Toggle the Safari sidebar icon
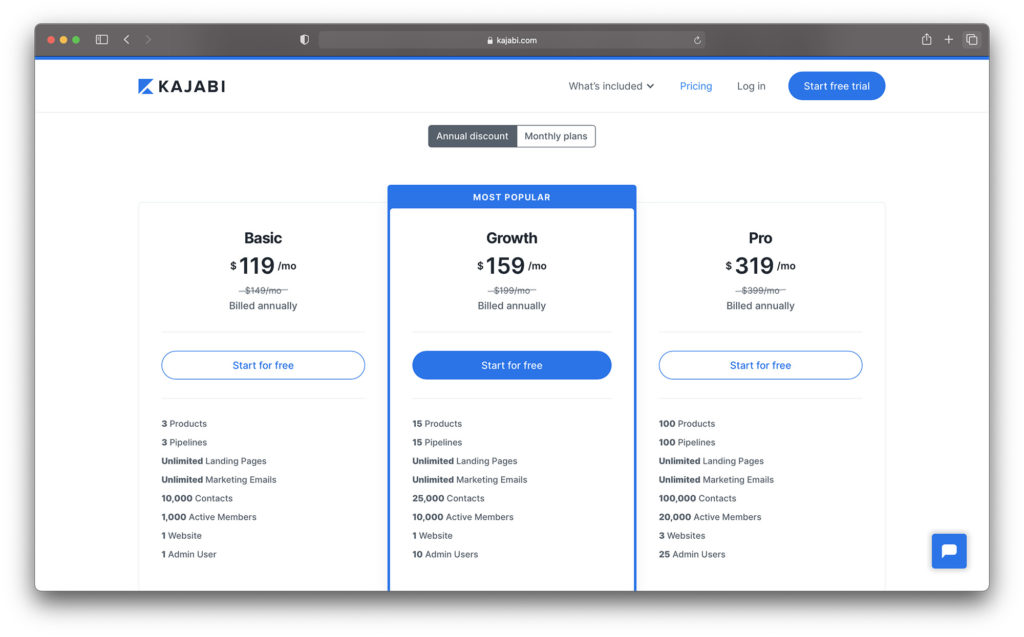1024x637 pixels. 102,40
